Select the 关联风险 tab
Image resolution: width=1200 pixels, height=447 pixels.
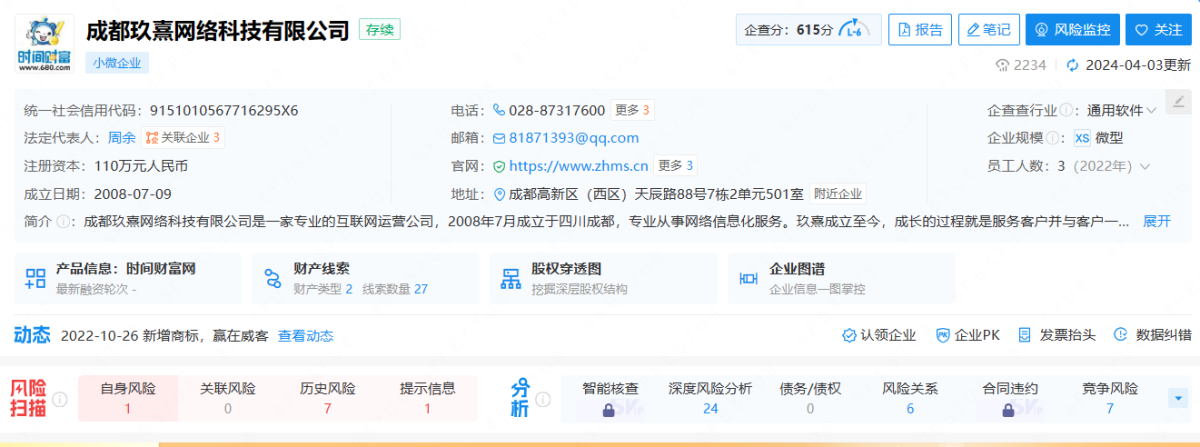(228, 398)
